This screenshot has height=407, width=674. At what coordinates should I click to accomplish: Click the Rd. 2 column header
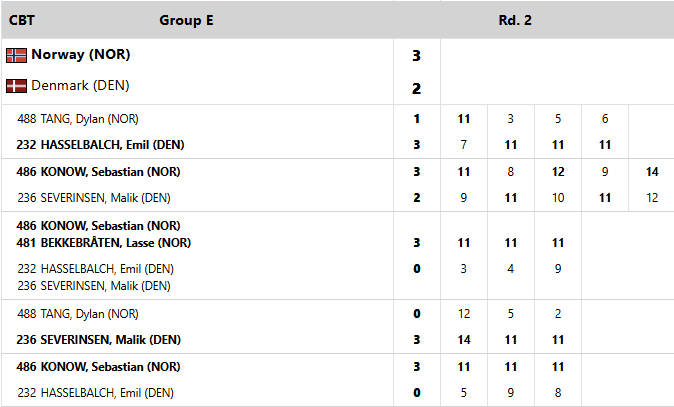515,20
